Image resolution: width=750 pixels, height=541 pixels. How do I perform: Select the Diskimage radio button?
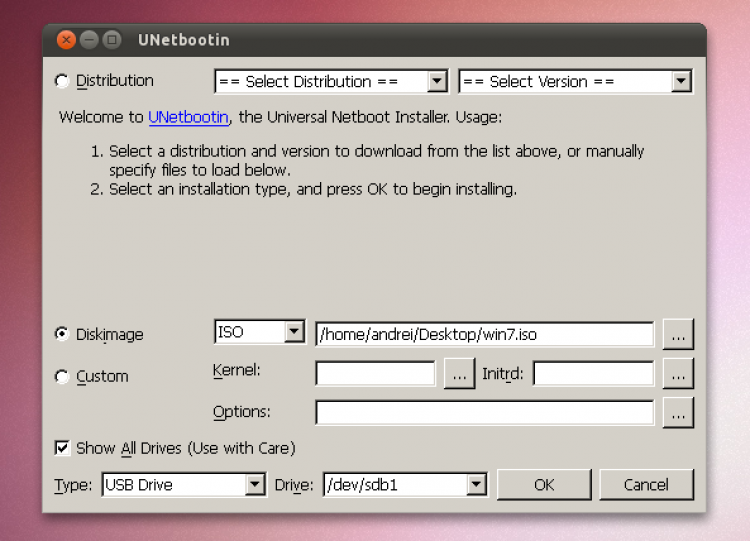(63, 335)
